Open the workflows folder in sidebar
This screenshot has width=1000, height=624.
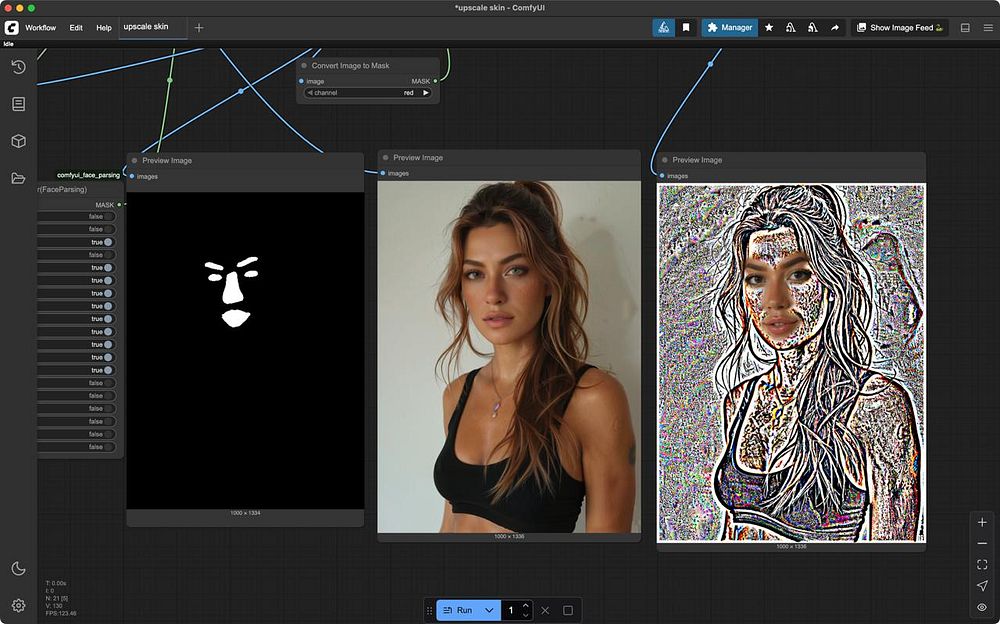tap(18, 178)
